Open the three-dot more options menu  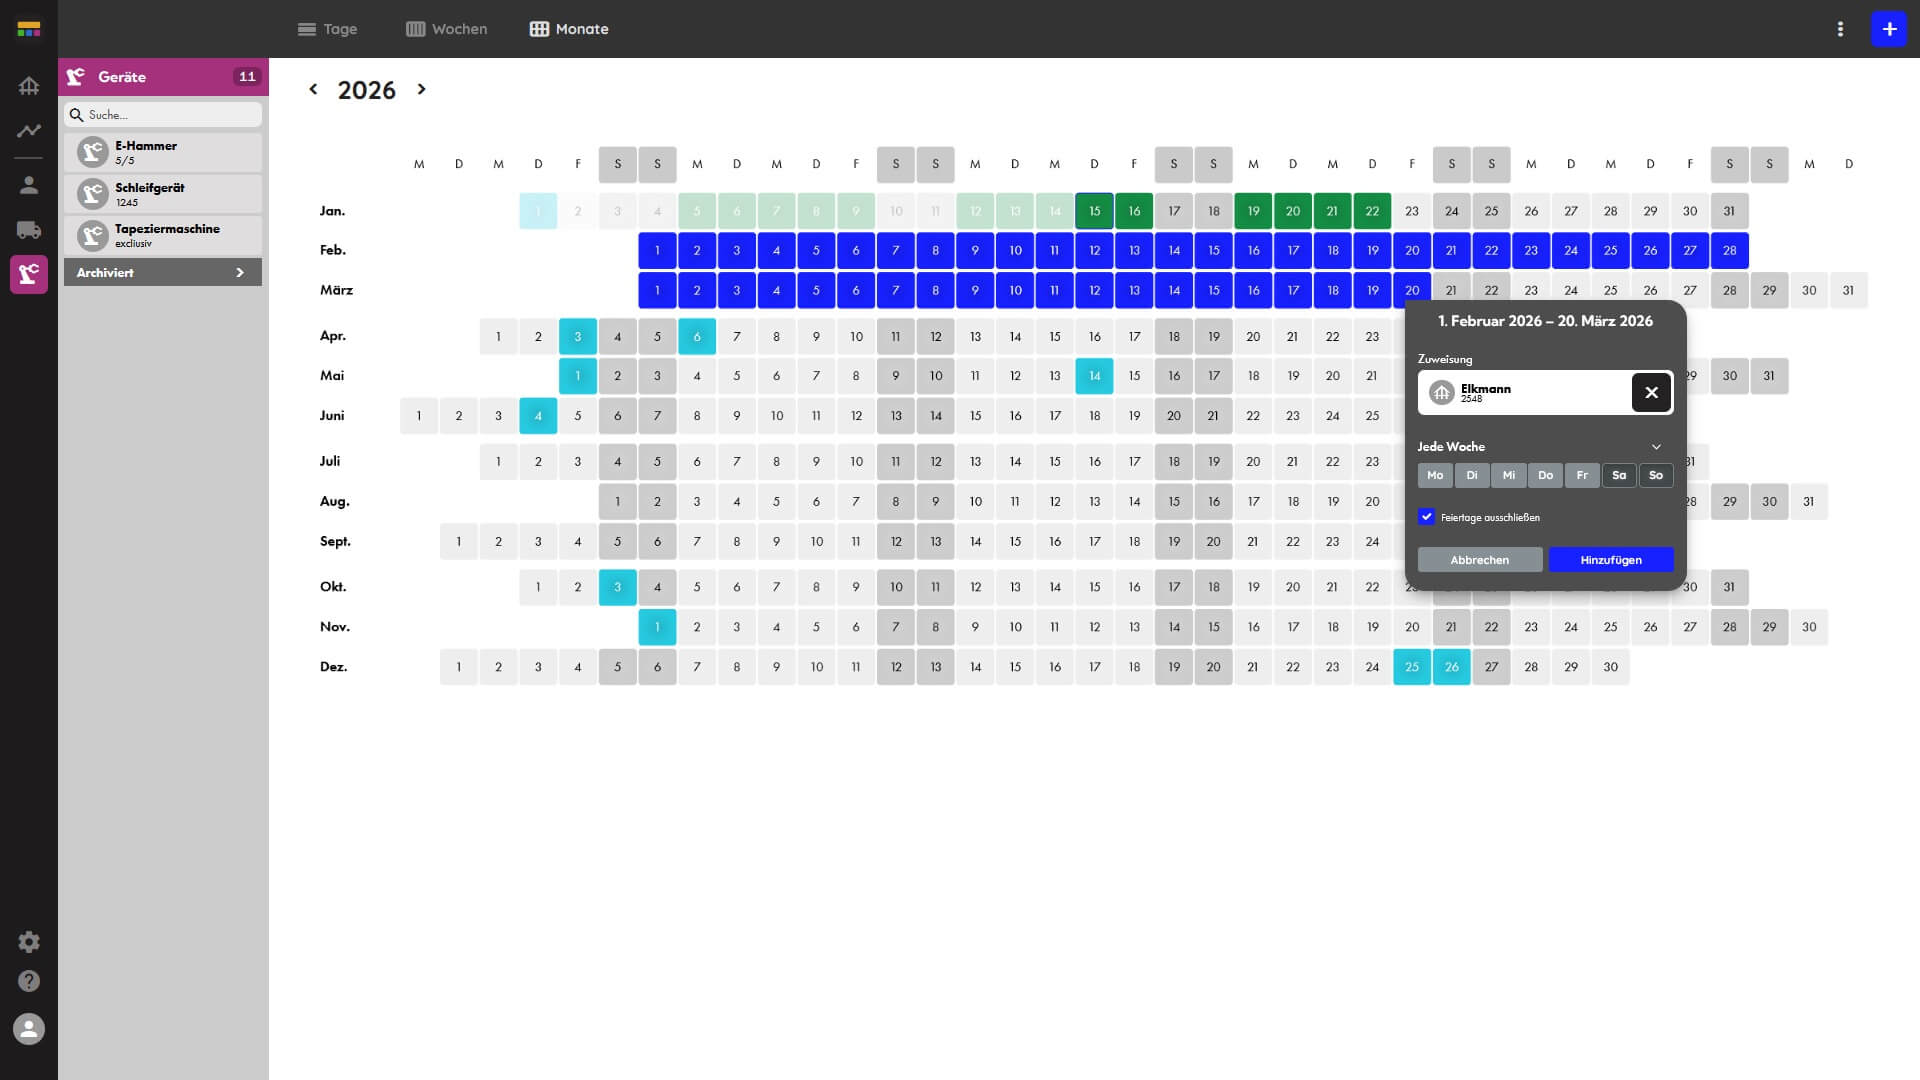pyautogui.click(x=1840, y=29)
